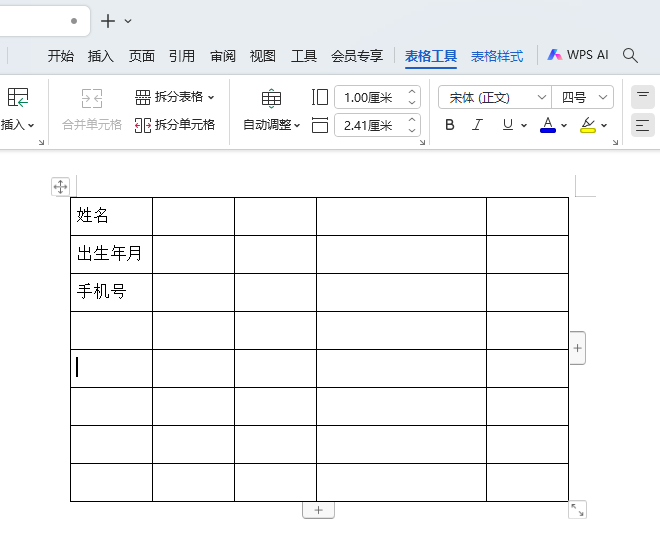Click the 手机号 cell
660x557 pixels.
pyautogui.click(x=112, y=292)
